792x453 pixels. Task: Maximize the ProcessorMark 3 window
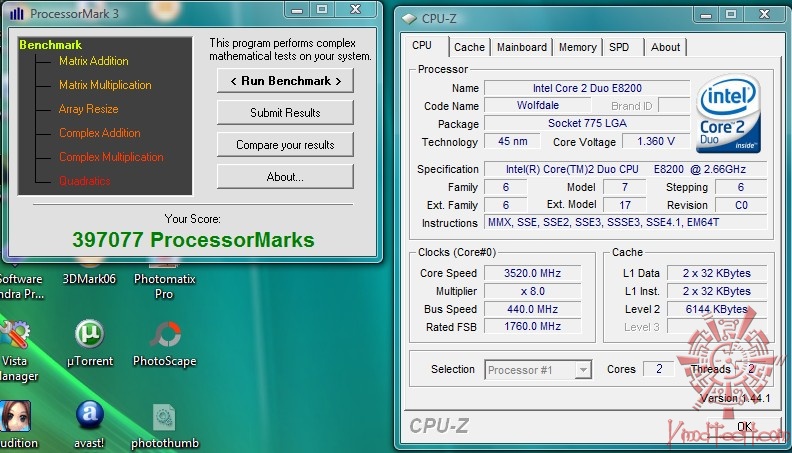322,10
